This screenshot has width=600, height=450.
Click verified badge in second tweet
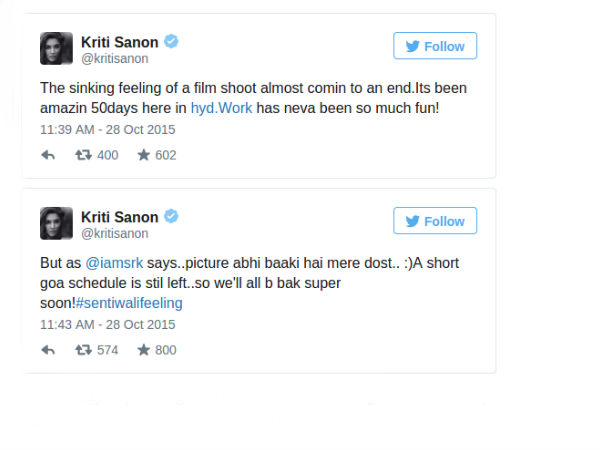172,217
